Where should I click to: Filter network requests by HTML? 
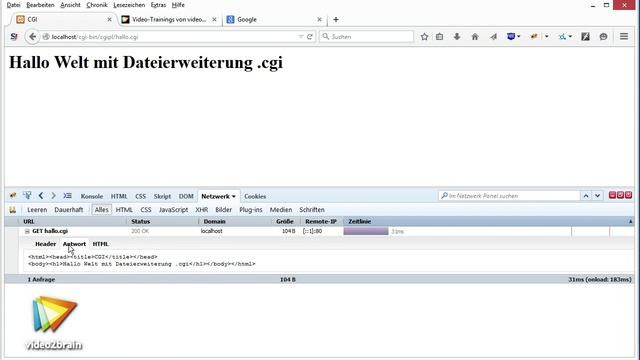pyautogui.click(x=124, y=210)
